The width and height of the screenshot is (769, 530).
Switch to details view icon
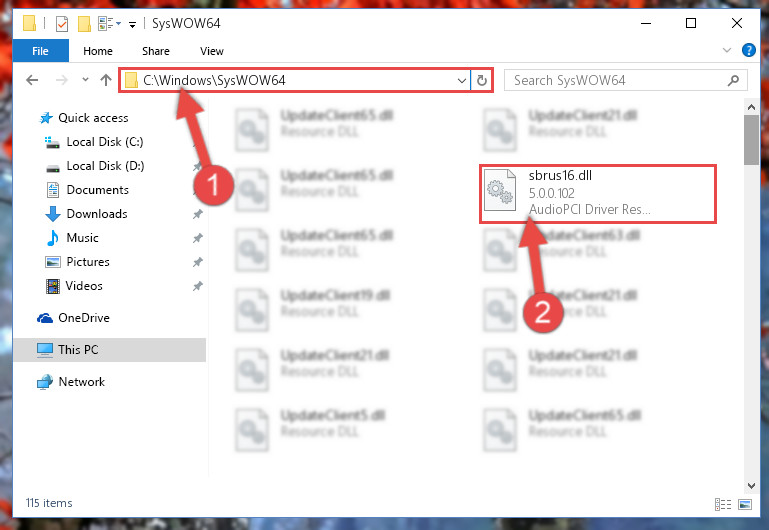coord(723,504)
